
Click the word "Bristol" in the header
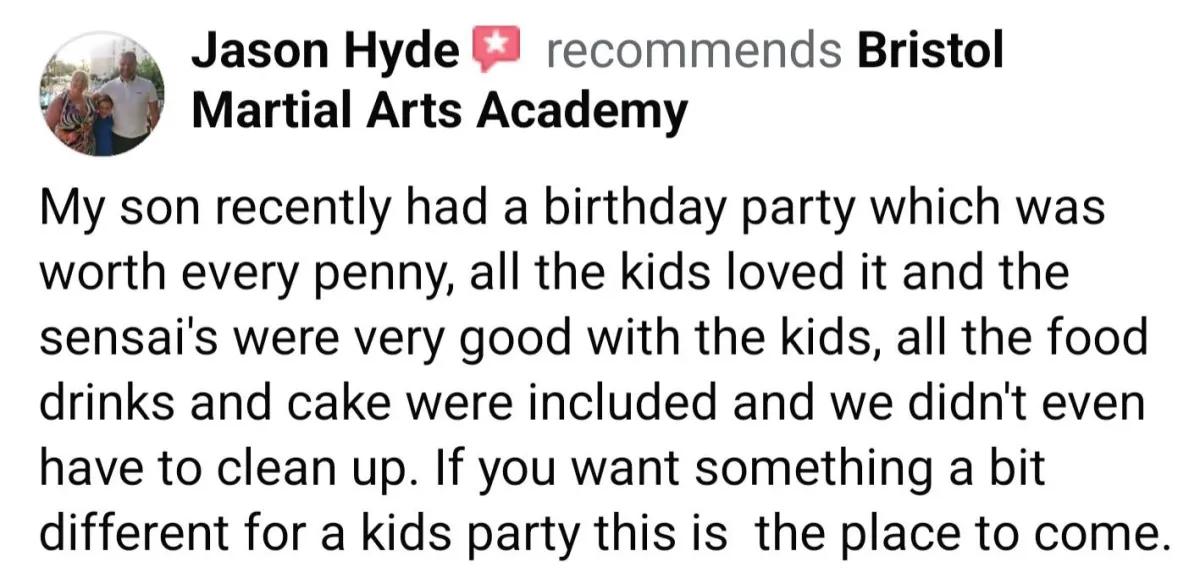click(930, 51)
